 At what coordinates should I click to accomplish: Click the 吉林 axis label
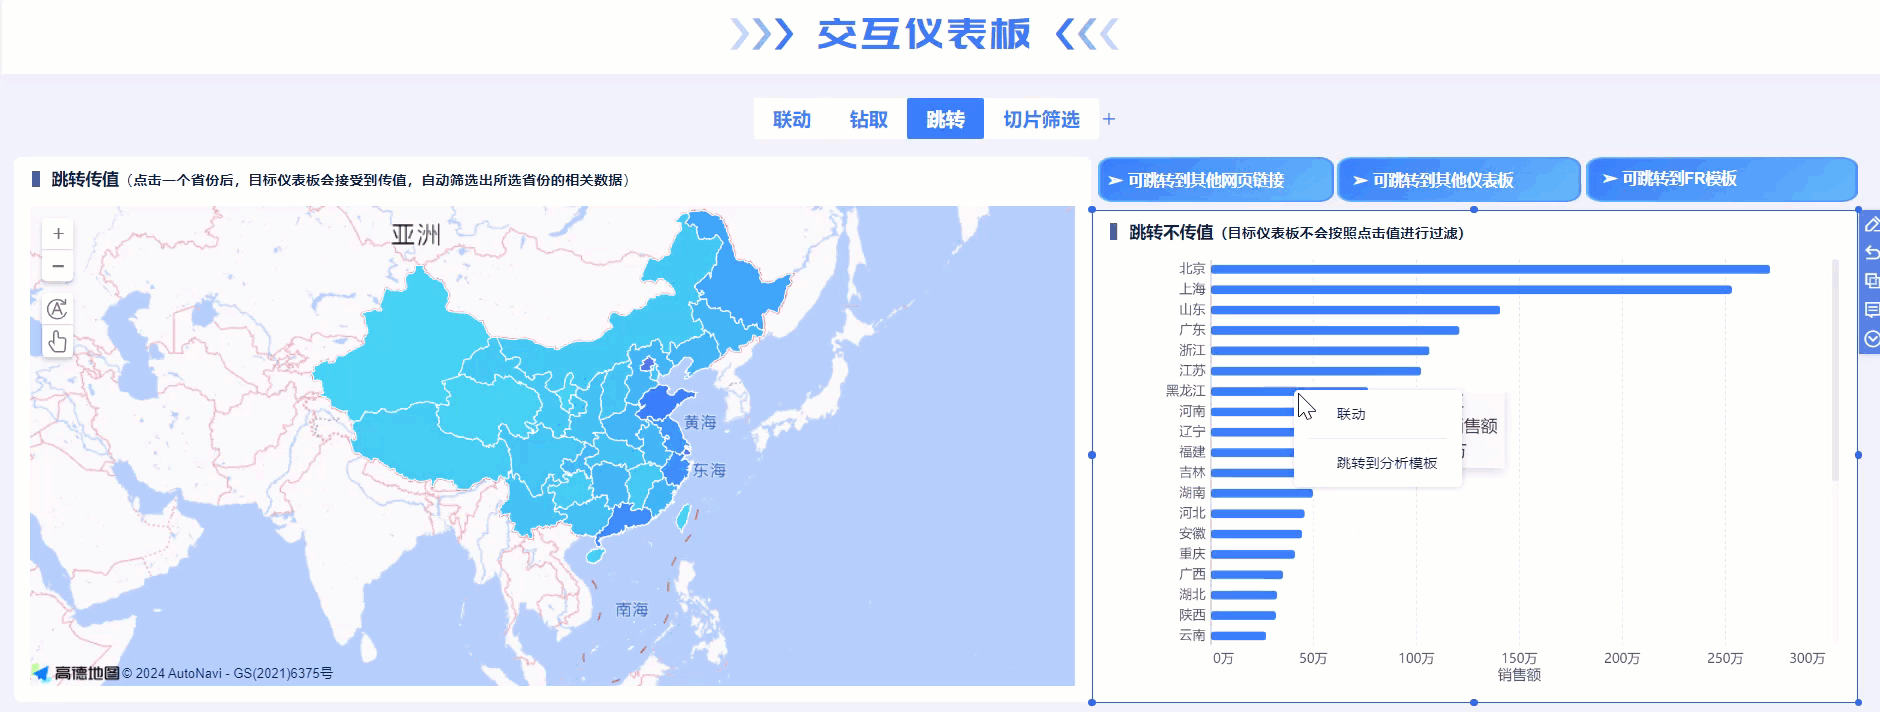tap(1192, 472)
